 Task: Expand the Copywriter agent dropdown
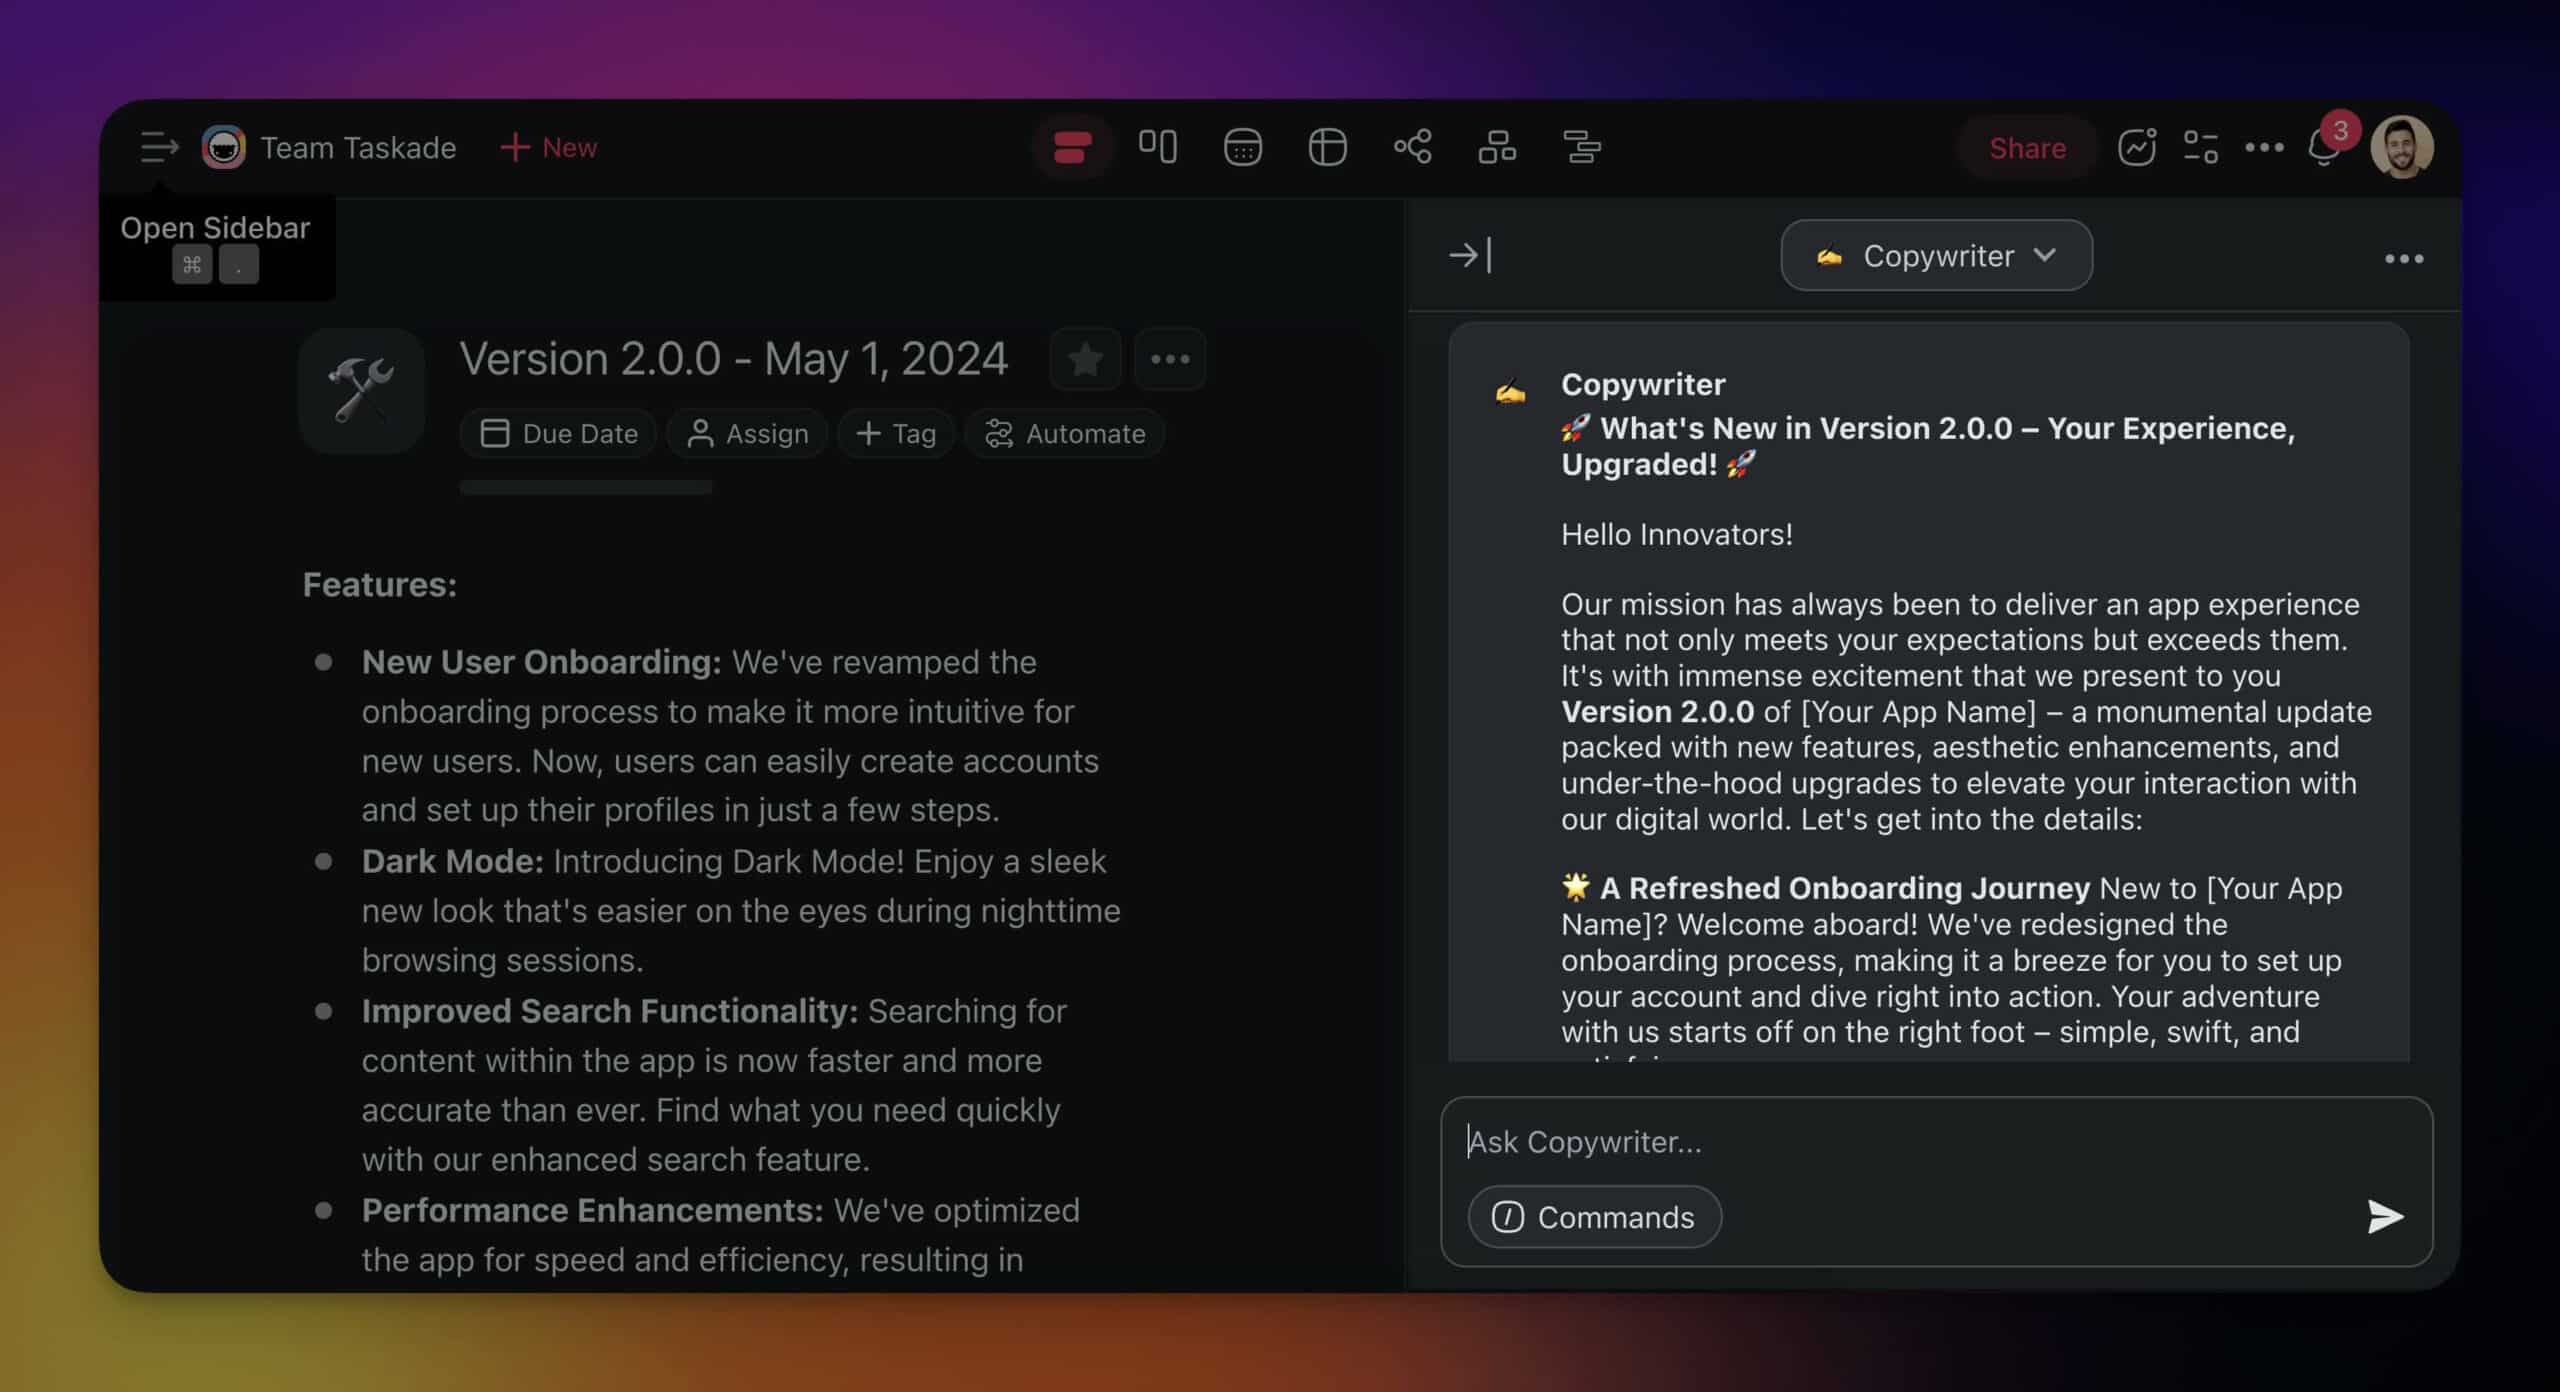click(x=1936, y=256)
